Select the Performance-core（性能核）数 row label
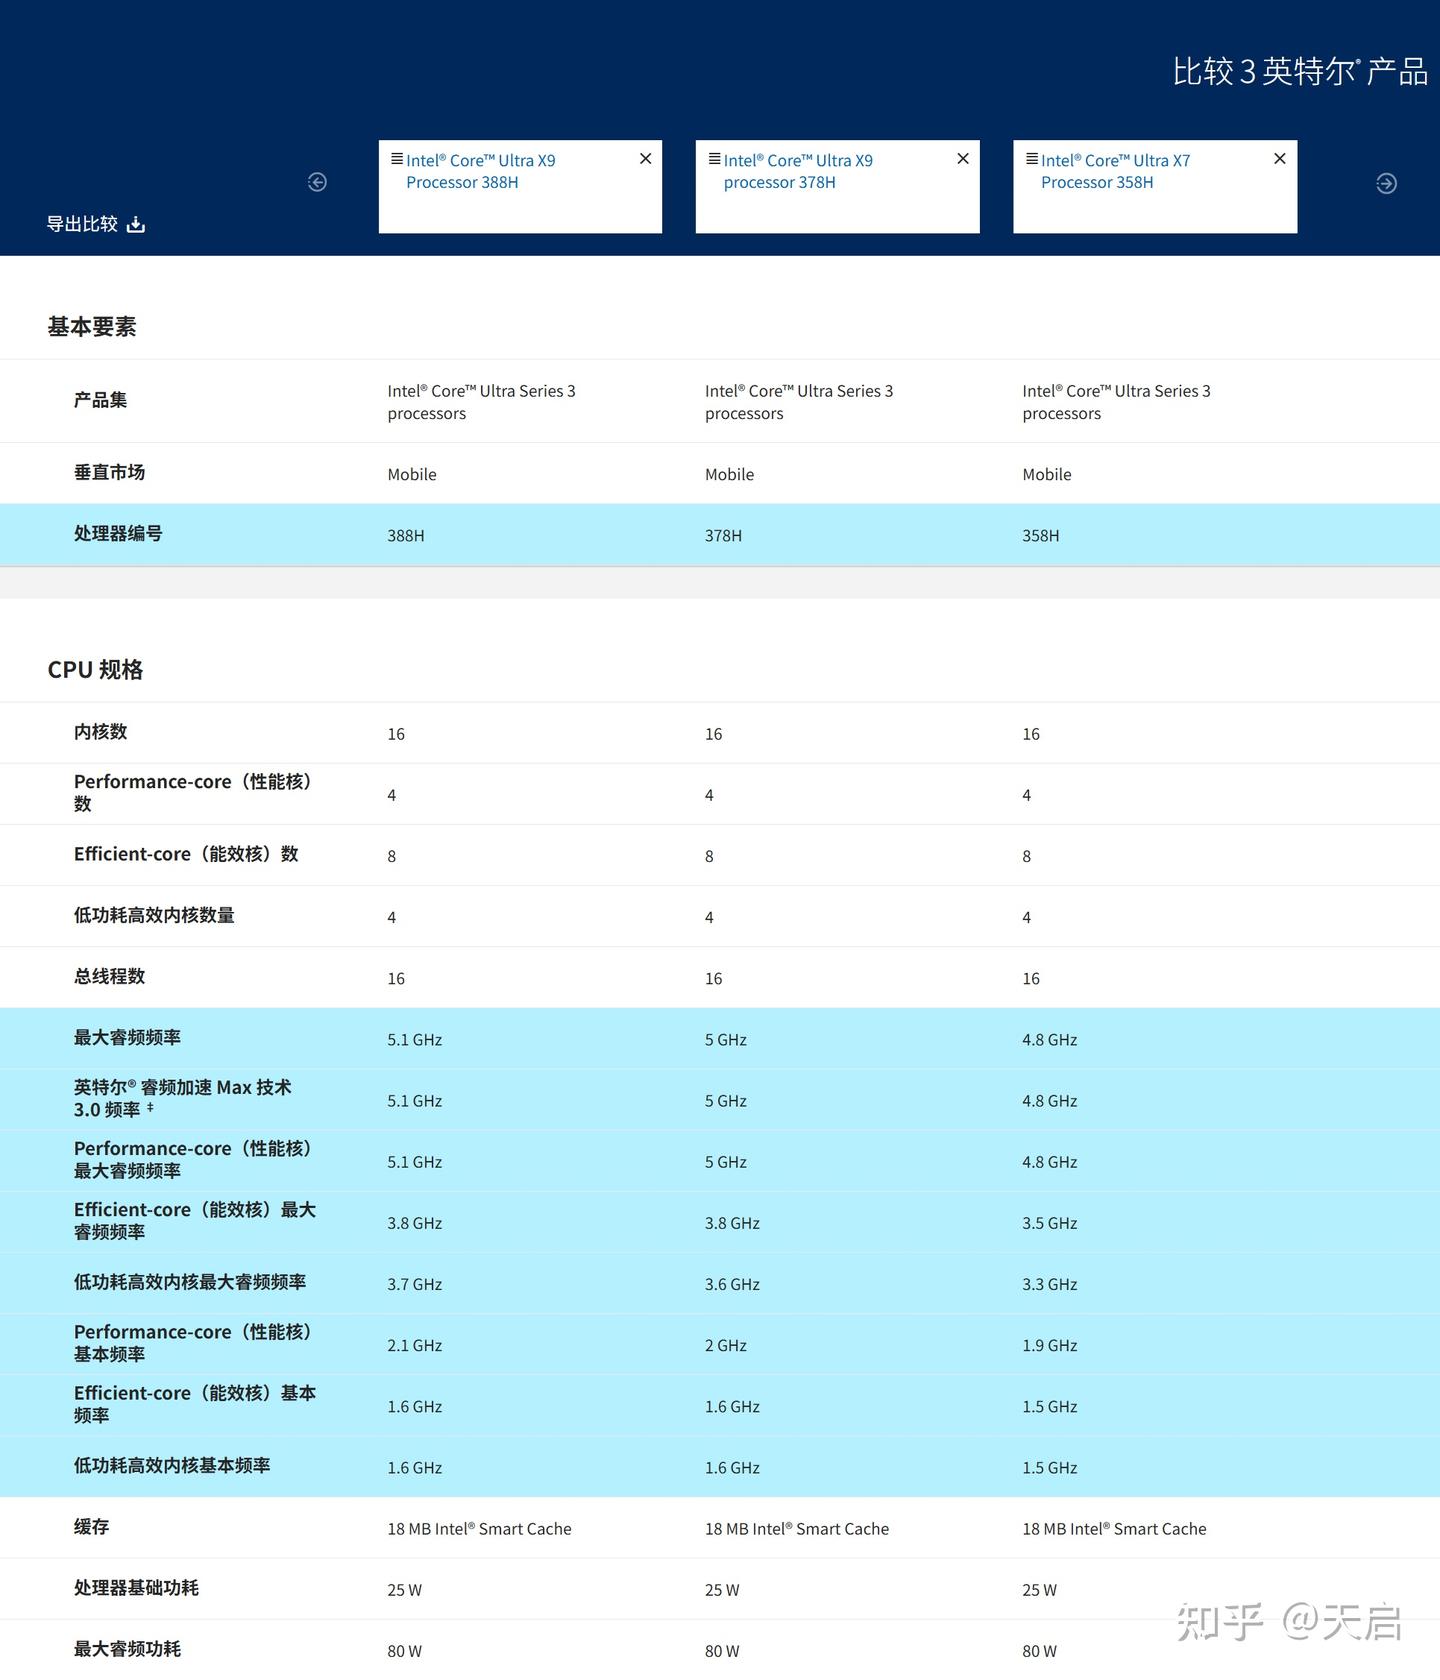 click(x=193, y=792)
